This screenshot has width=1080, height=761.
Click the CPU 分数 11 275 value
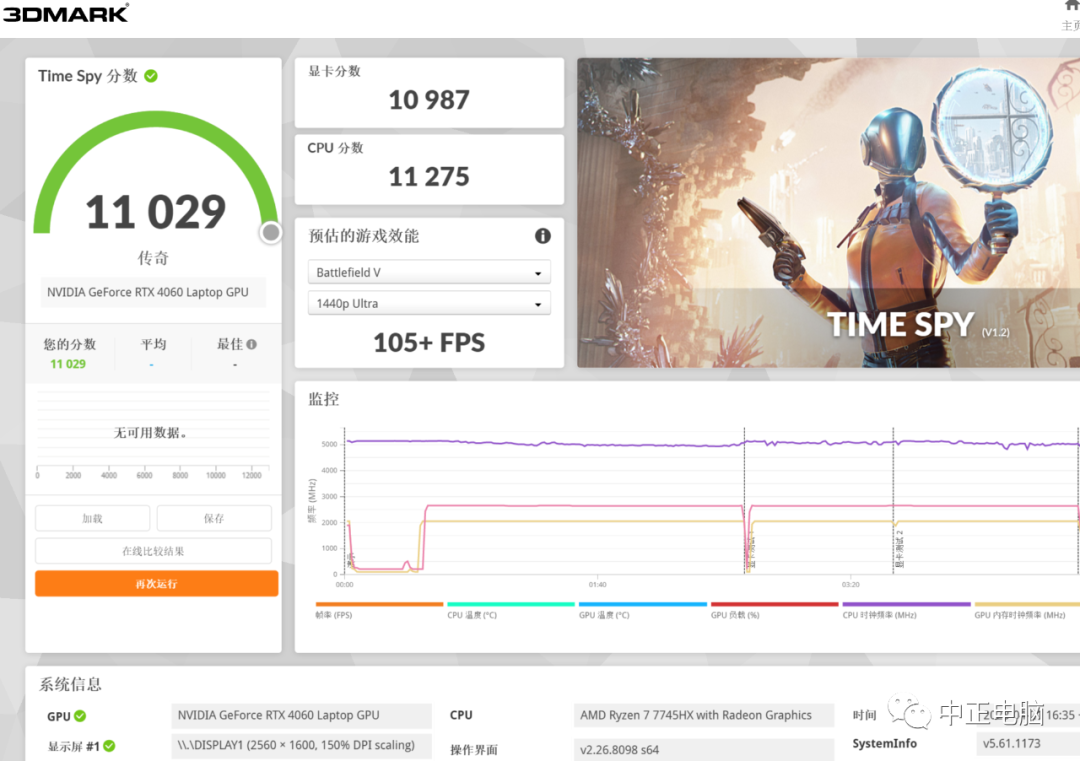coord(429,177)
